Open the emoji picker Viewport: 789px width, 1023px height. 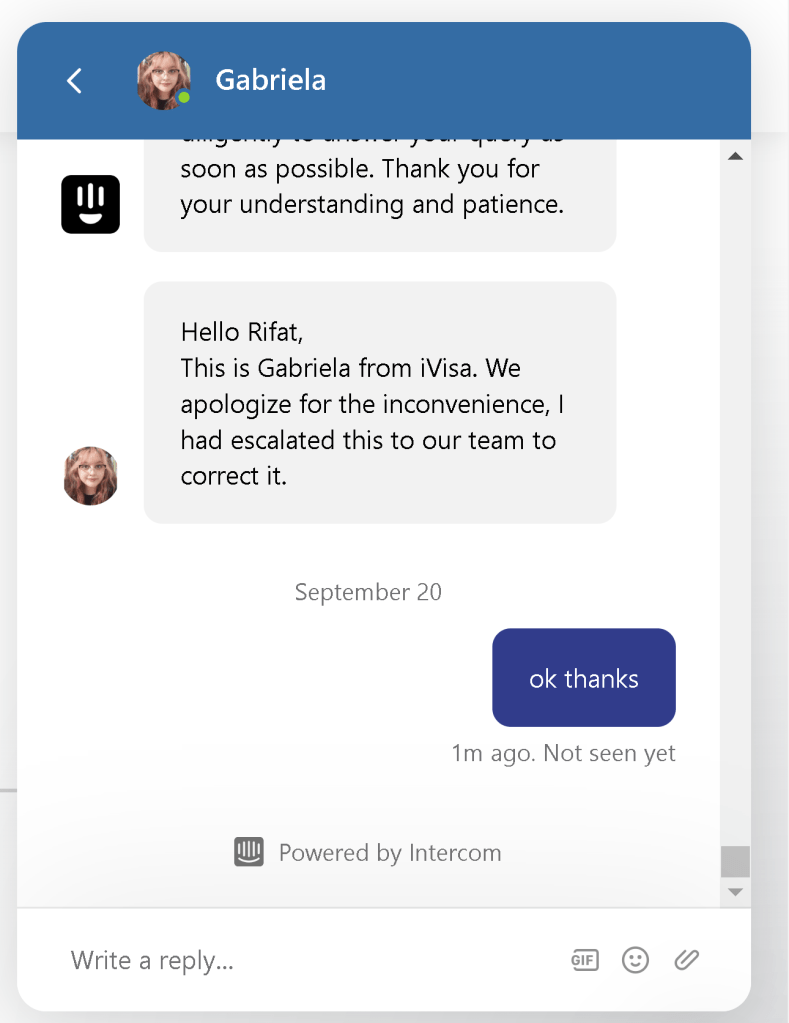click(x=635, y=960)
